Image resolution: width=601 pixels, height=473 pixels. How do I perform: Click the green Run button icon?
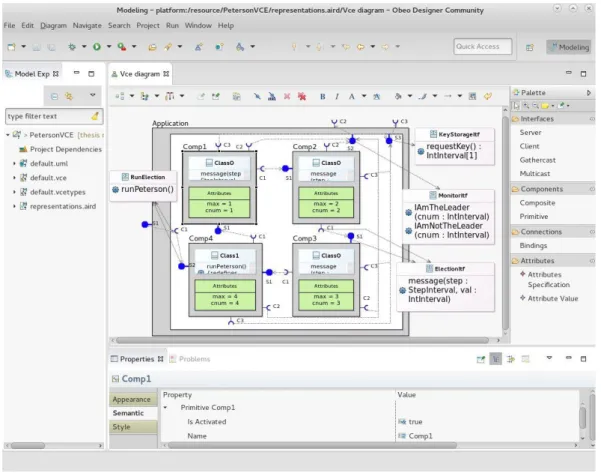pyautogui.click(x=97, y=47)
